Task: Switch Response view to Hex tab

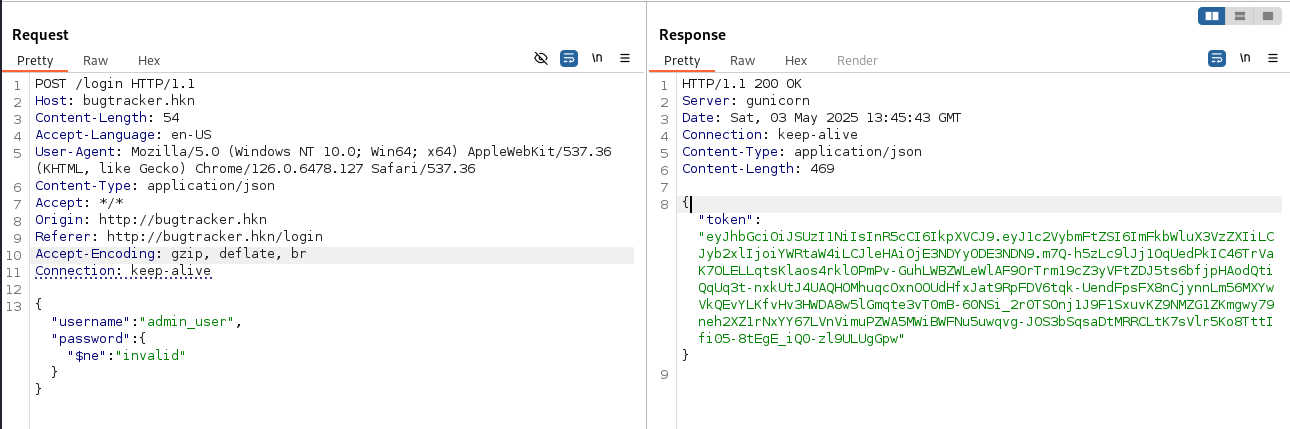Action: click(x=796, y=61)
